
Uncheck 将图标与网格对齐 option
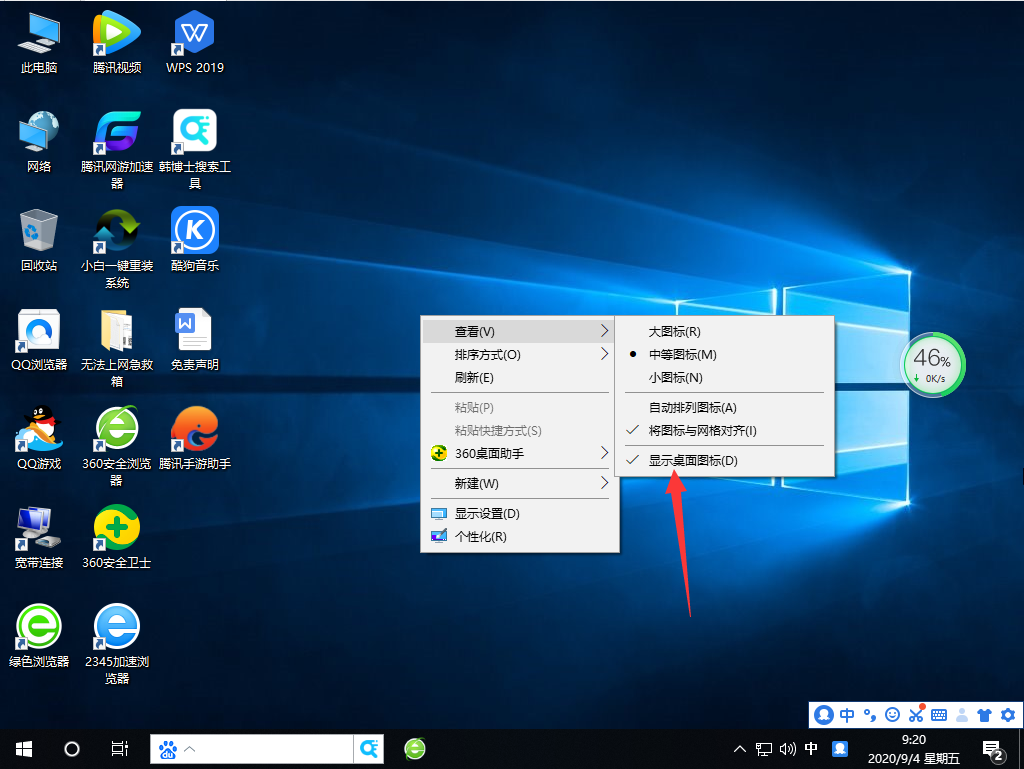point(702,431)
